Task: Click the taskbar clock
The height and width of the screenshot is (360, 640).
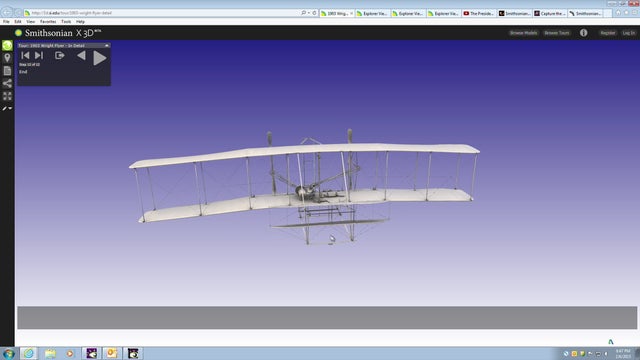Action: [623, 354]
